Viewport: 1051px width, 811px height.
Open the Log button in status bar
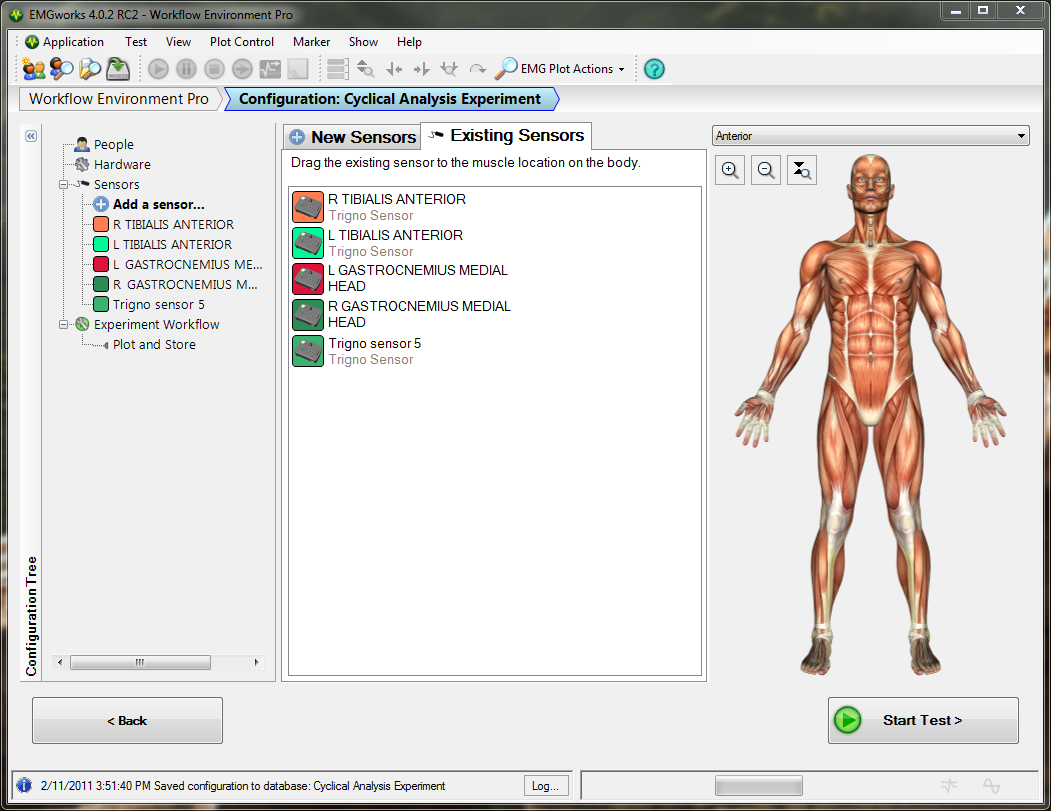click(545, 786)
